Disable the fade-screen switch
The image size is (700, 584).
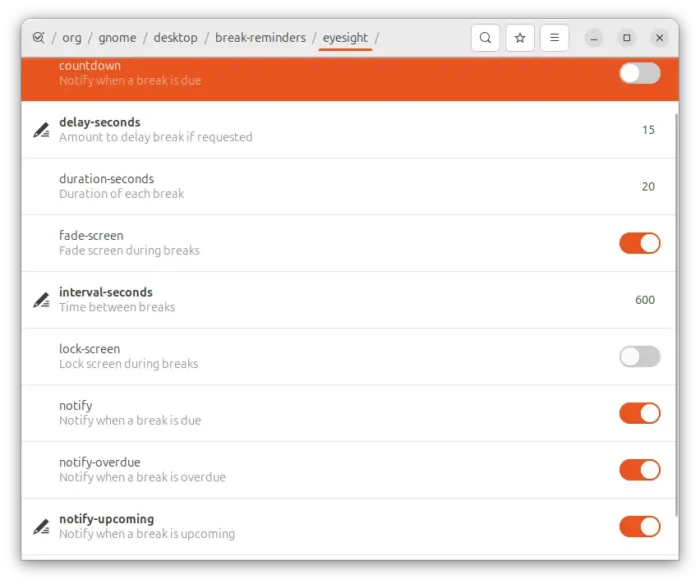click(x=639, y=243)
